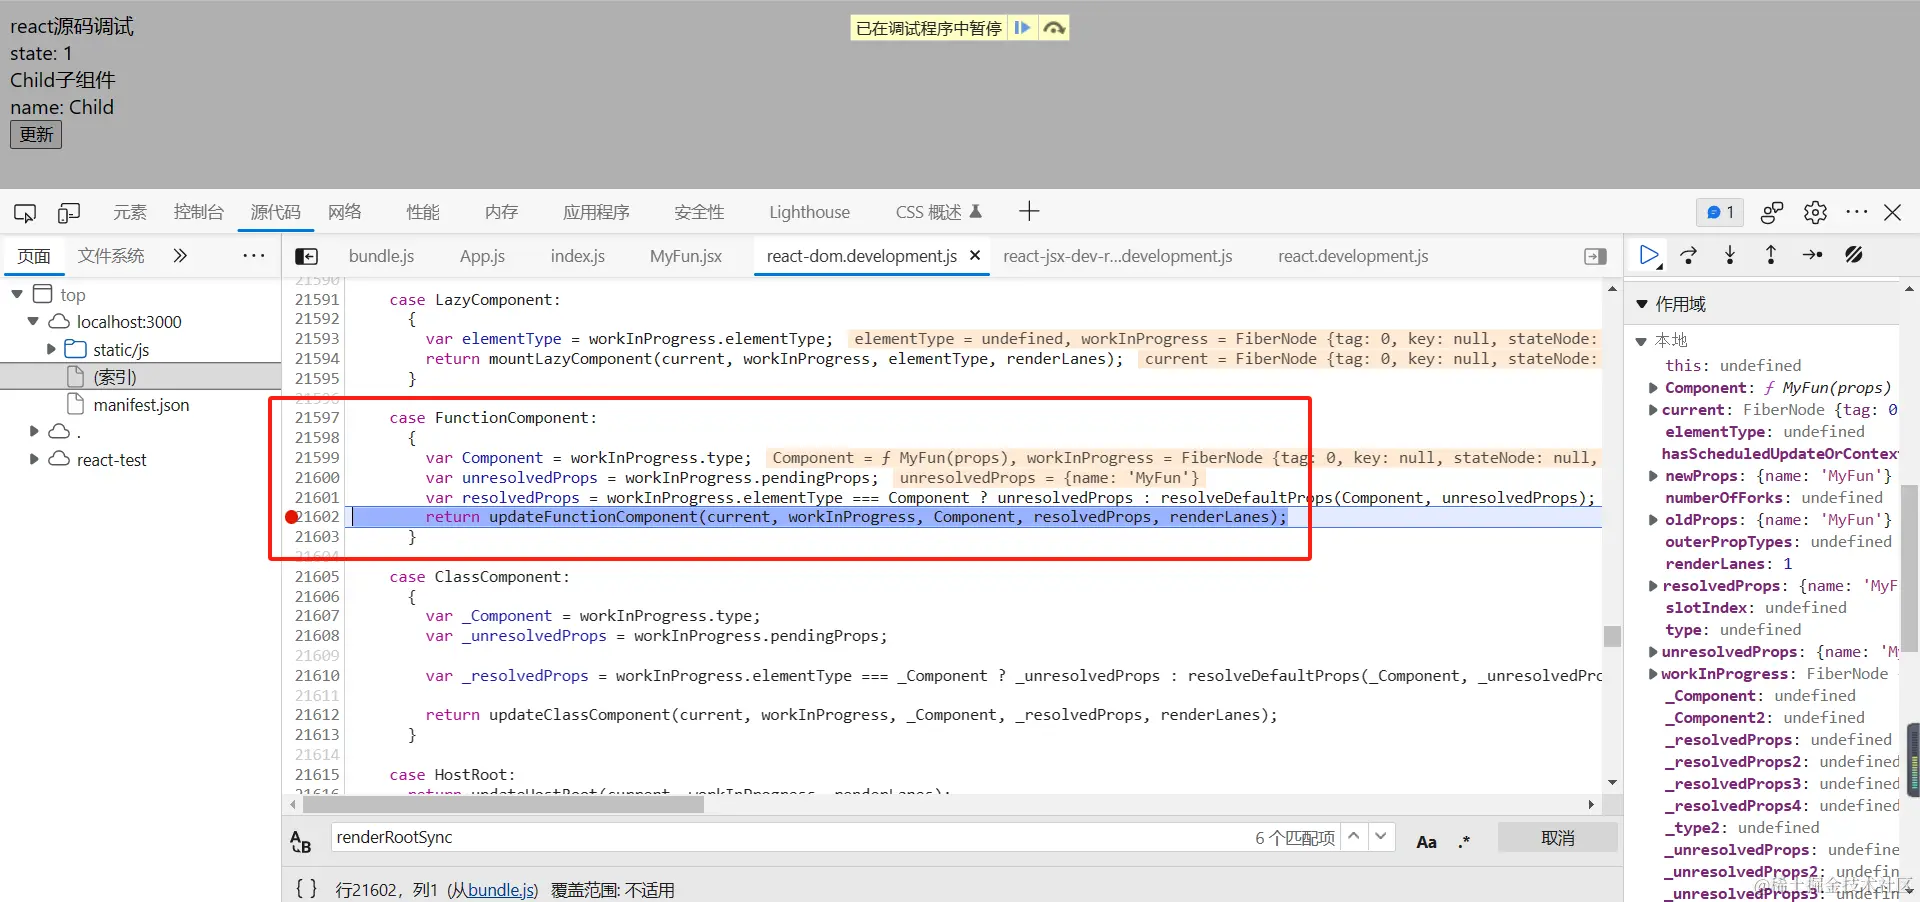The height and width of the screenshot is (902, 1920).
Task: Open the Lighthouse tab
Action: tap(809, 212)
